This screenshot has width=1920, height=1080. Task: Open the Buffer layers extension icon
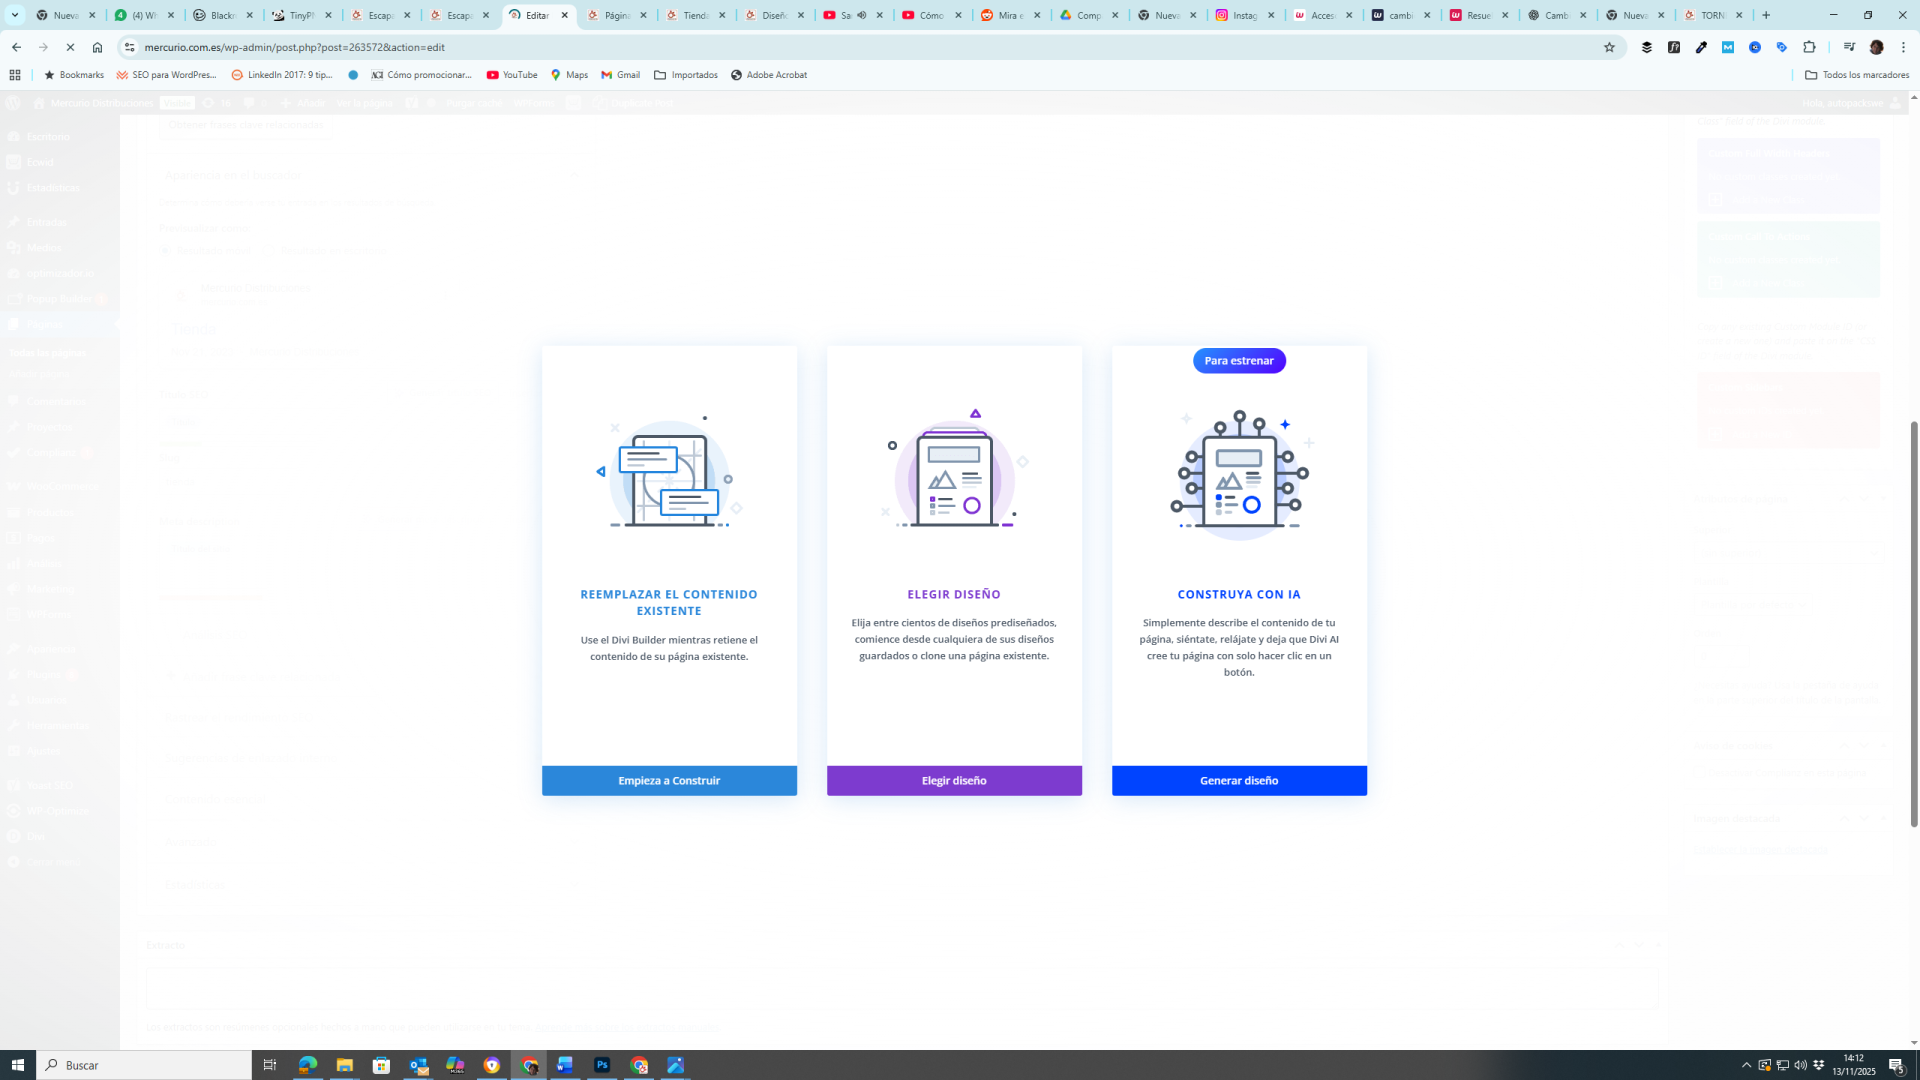pyautogui.click(x=1647, y=47)
